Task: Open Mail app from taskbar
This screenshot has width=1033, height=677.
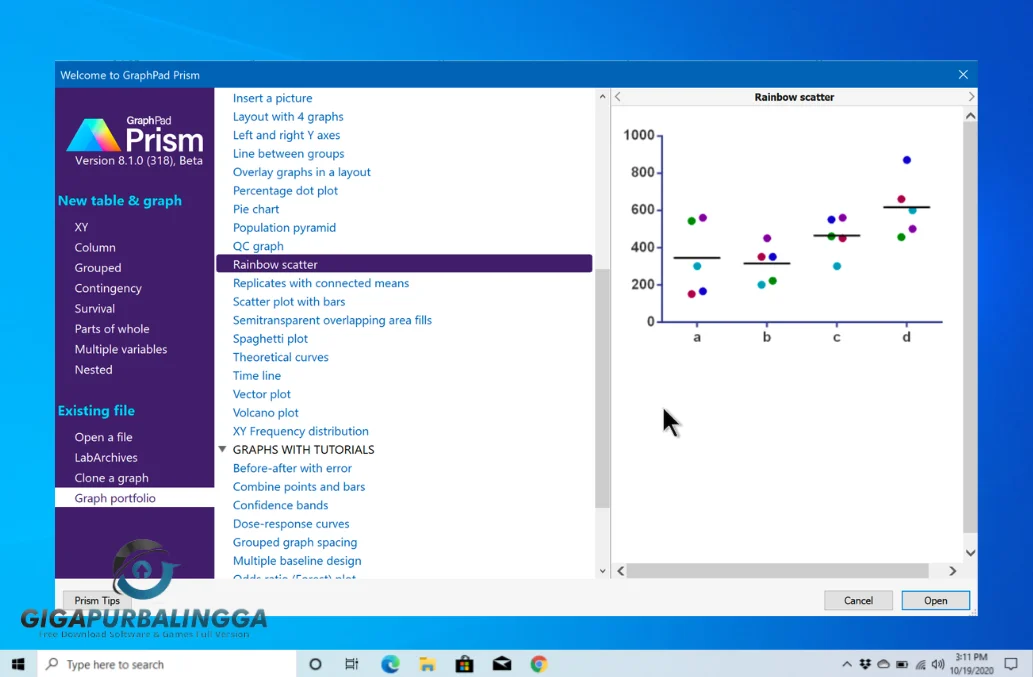Action: pos(501,664)
